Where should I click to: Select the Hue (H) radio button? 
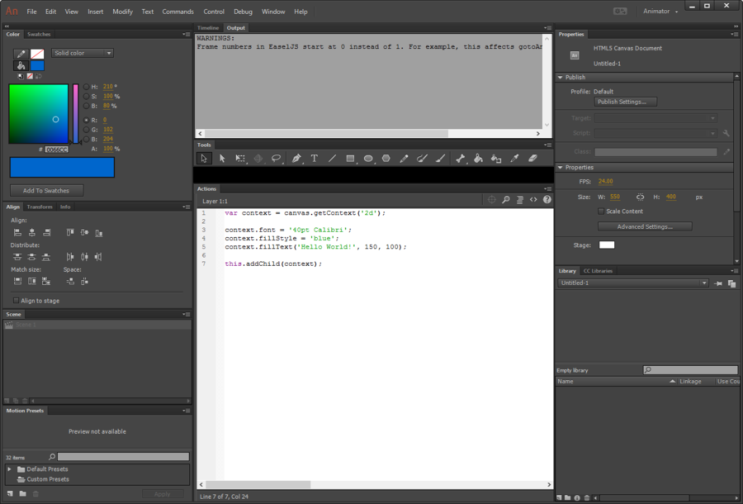coord(86,87)
